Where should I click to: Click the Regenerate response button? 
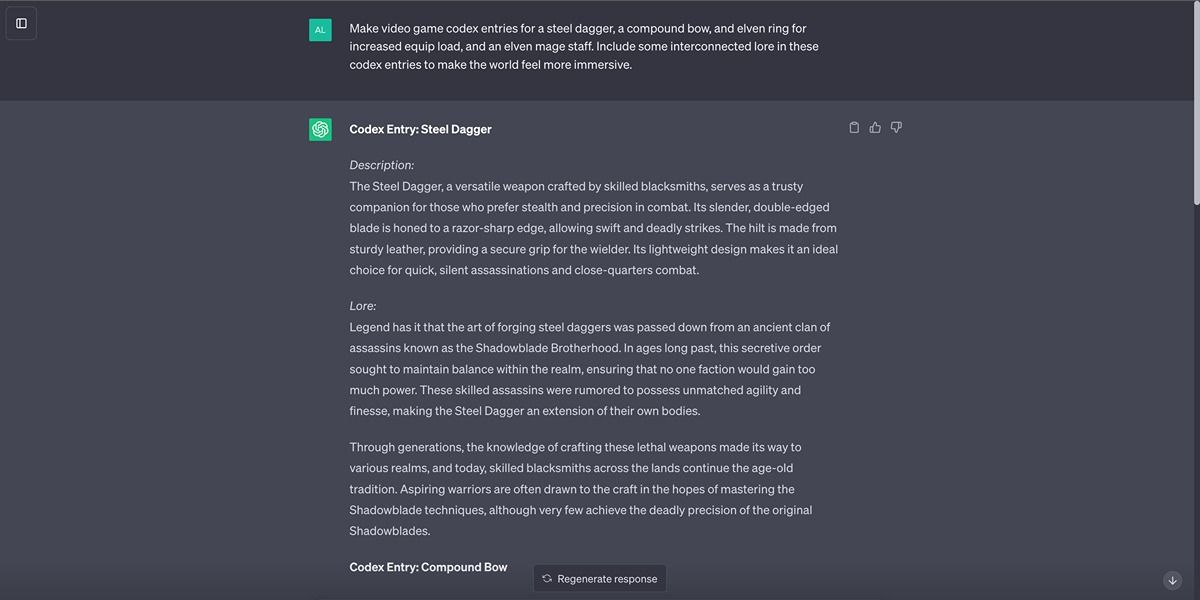click(x=600, y=578)
